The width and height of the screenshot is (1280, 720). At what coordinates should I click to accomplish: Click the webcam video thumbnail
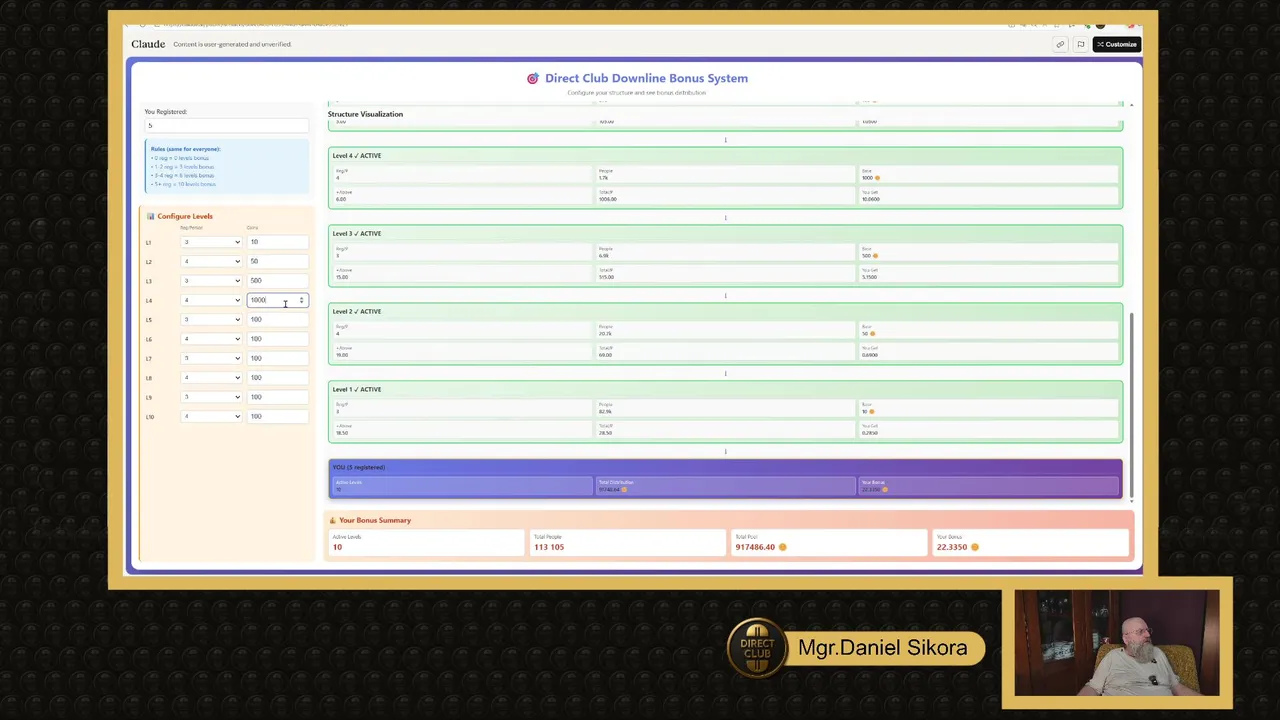(1117, 643)
